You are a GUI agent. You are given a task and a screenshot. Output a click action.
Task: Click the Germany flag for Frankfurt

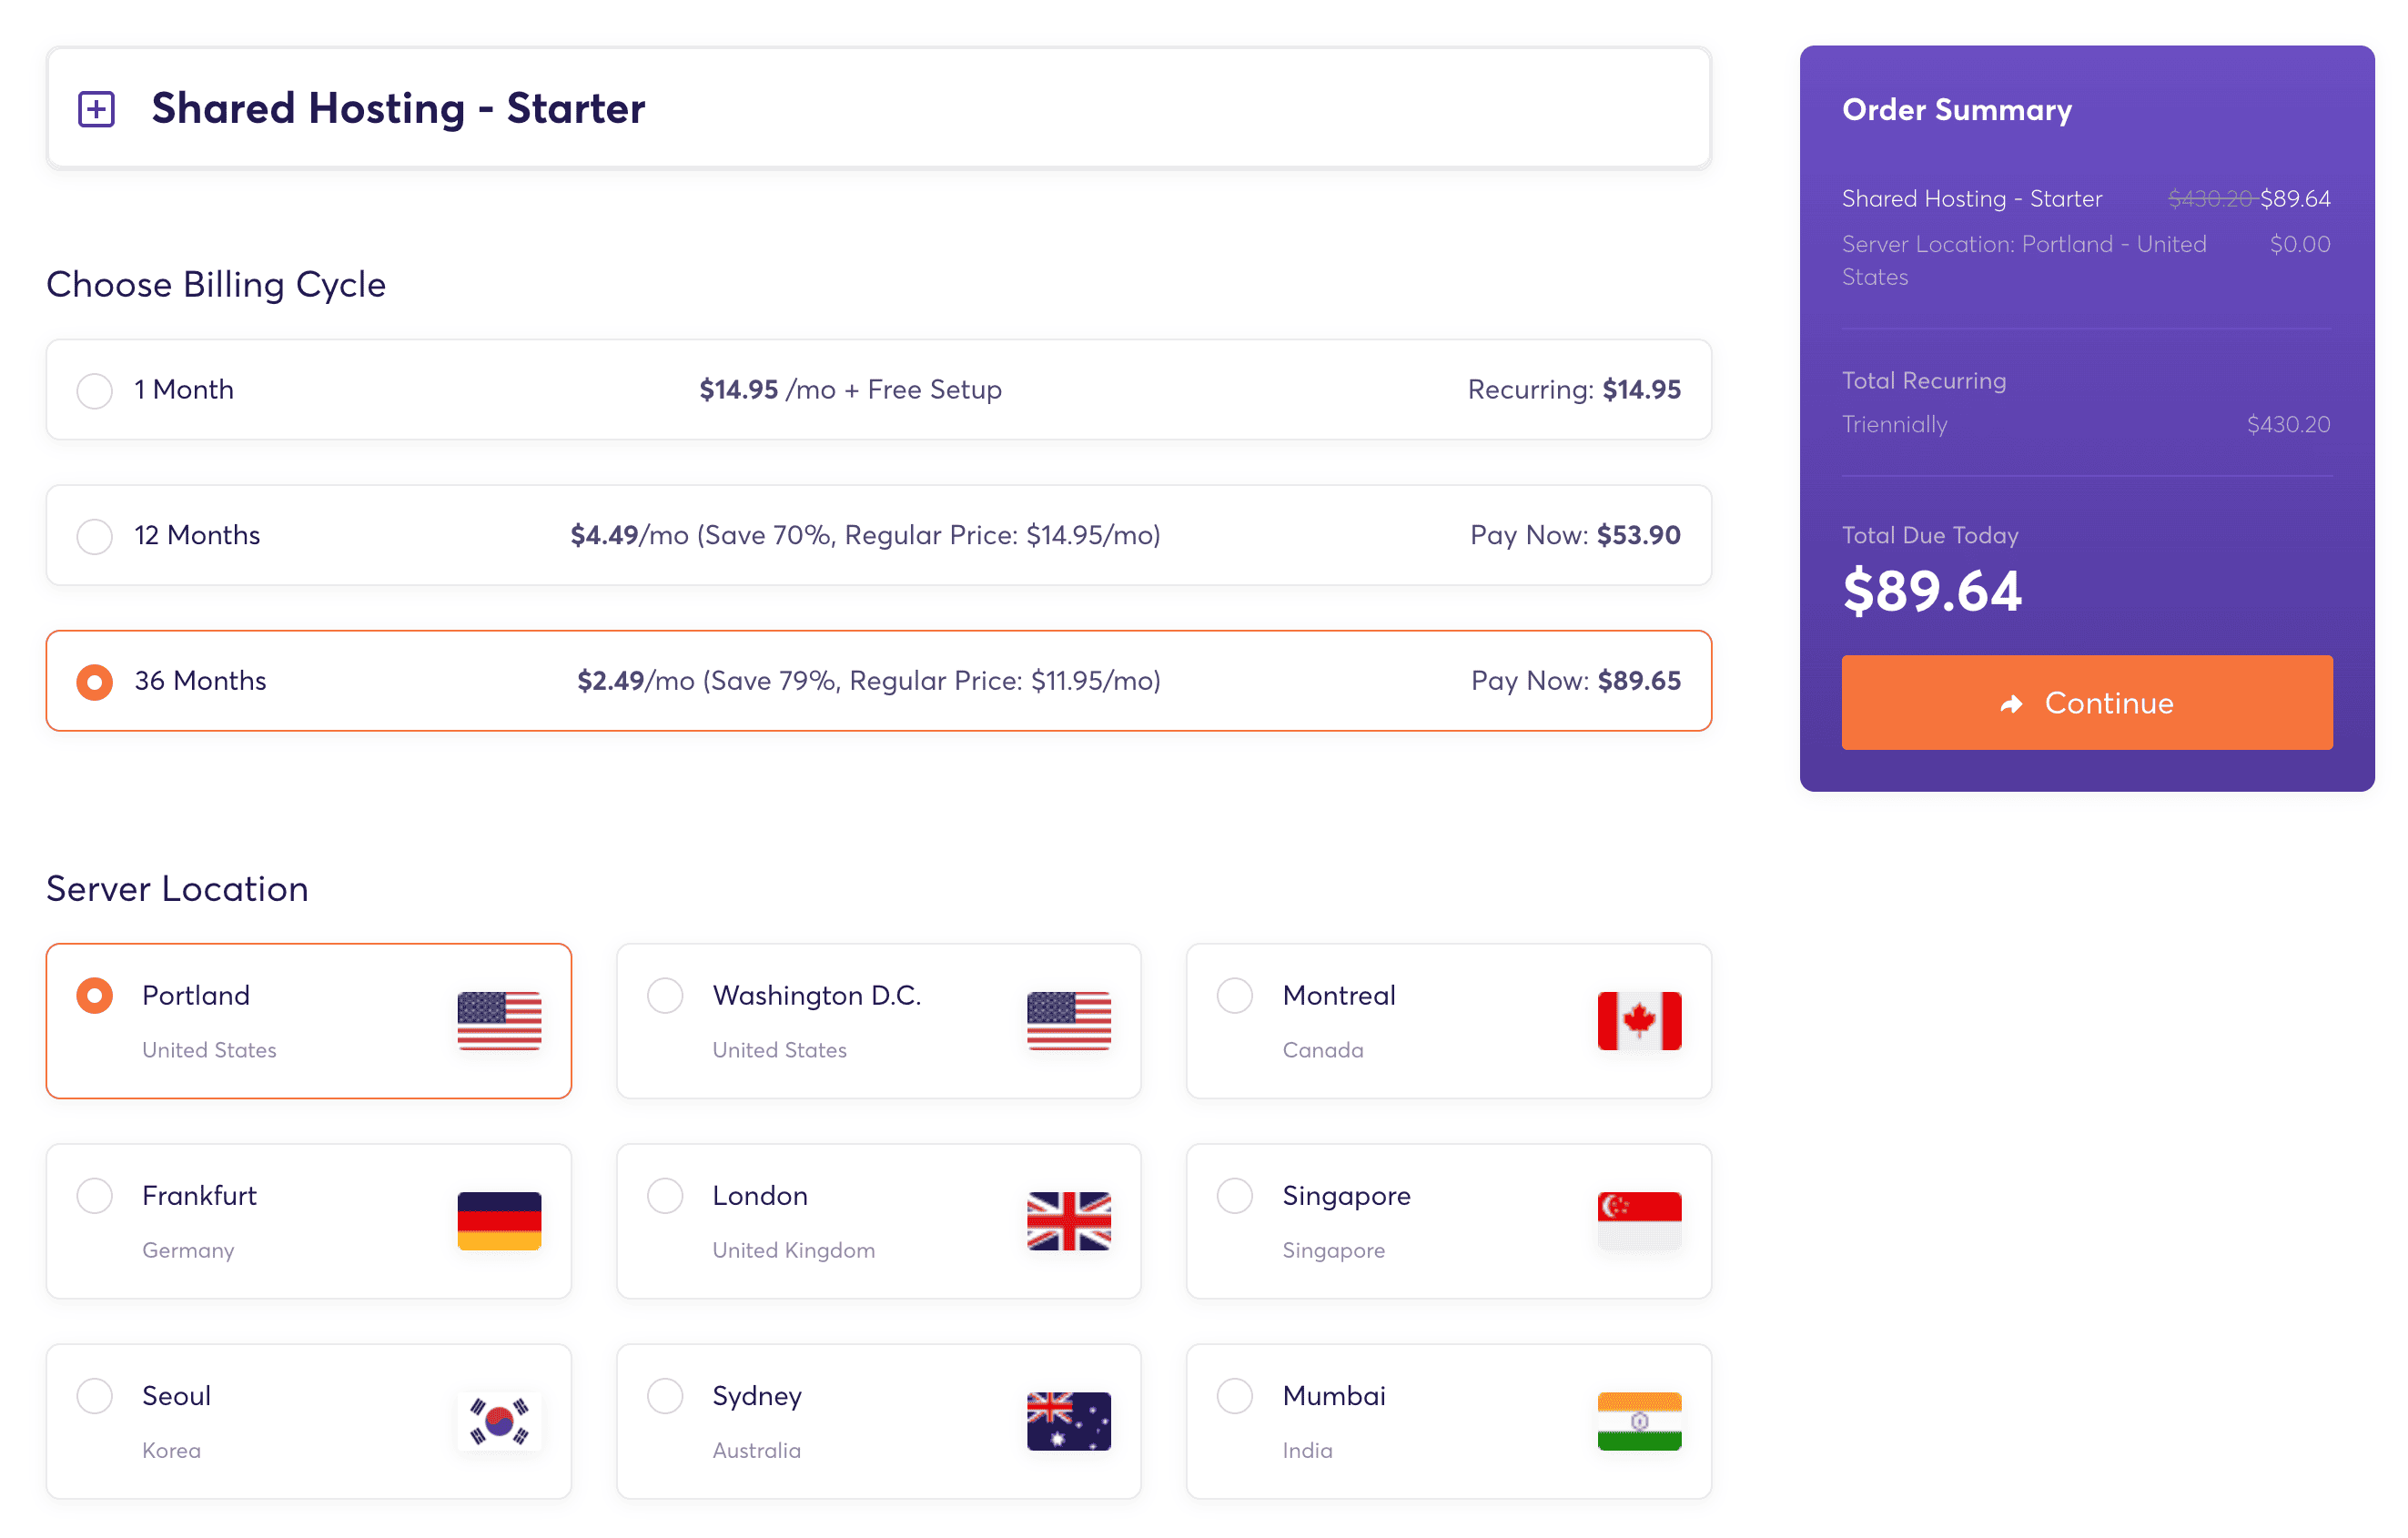coord(499,1221)
